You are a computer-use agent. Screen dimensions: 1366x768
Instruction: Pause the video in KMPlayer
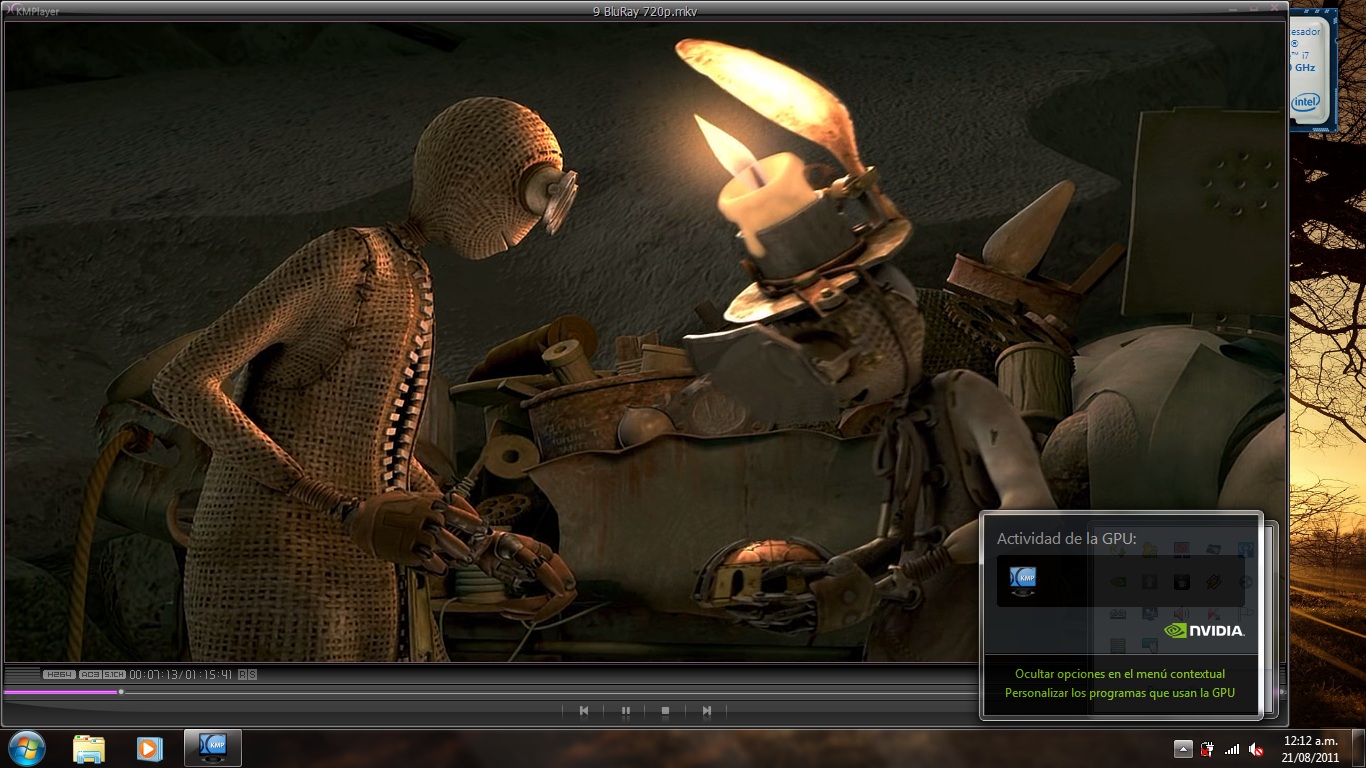pos(625,711)
